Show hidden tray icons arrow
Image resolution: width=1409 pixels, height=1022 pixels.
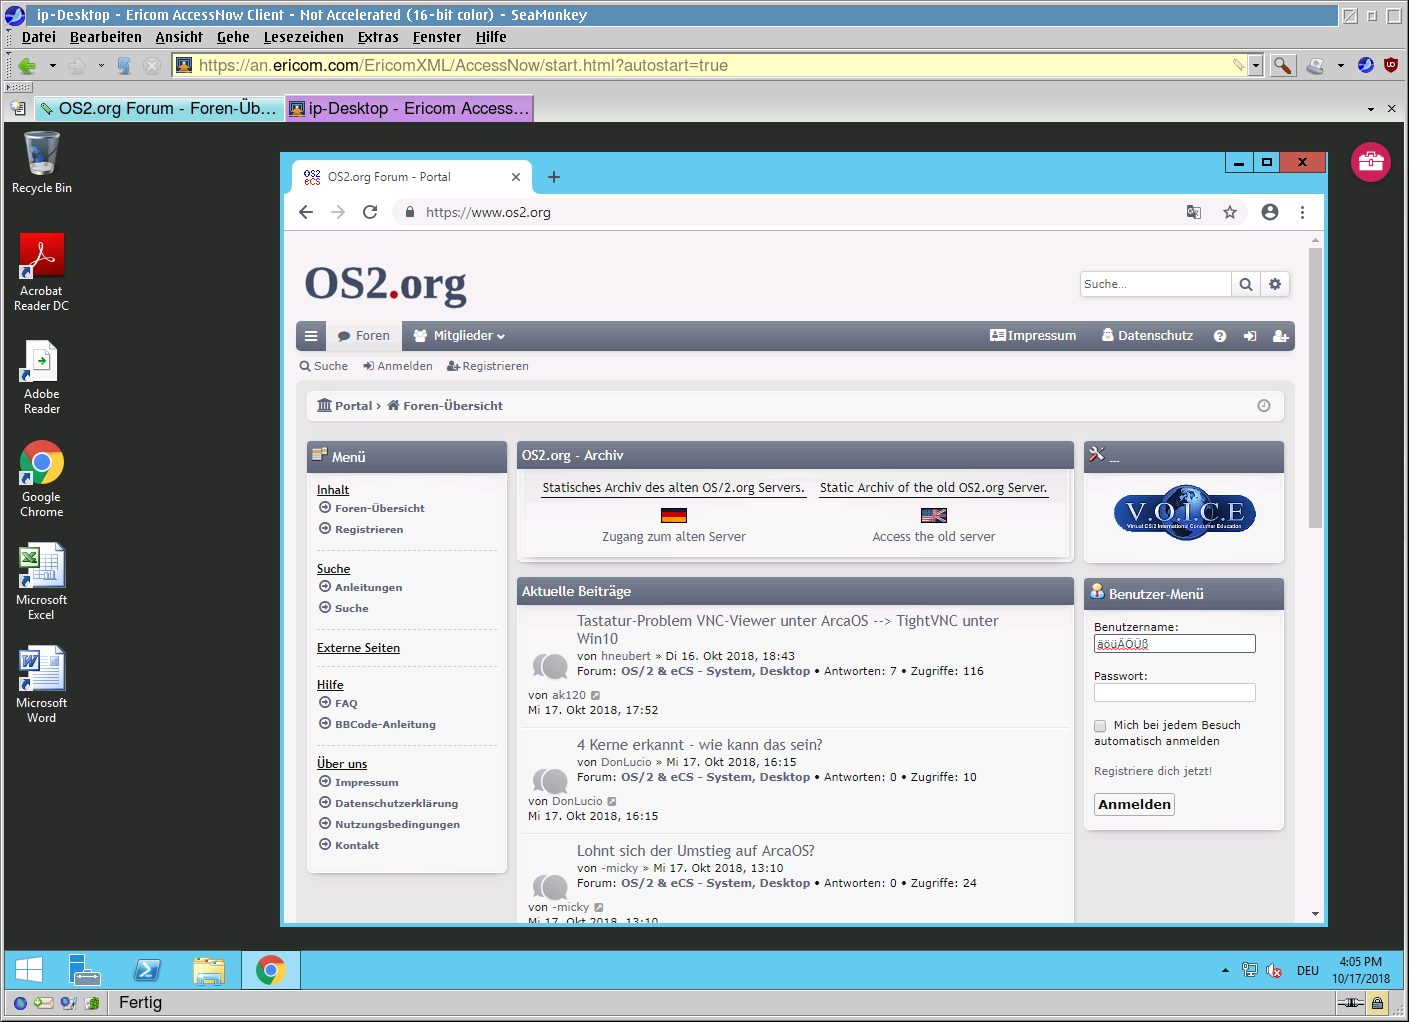tap(1225, 970)
